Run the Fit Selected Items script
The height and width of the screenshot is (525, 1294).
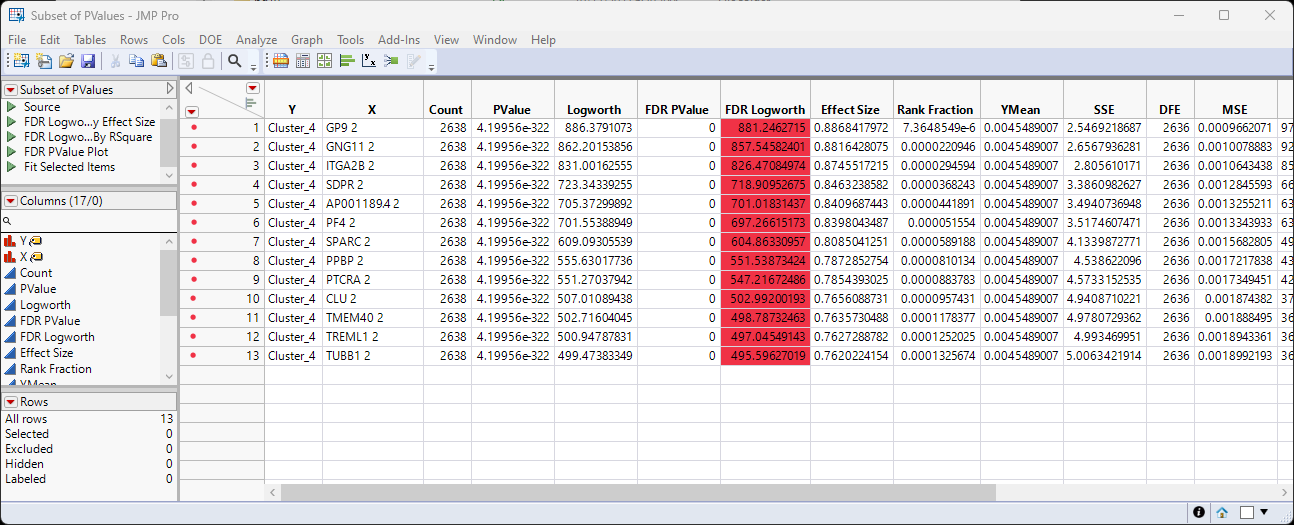[69, 167]
